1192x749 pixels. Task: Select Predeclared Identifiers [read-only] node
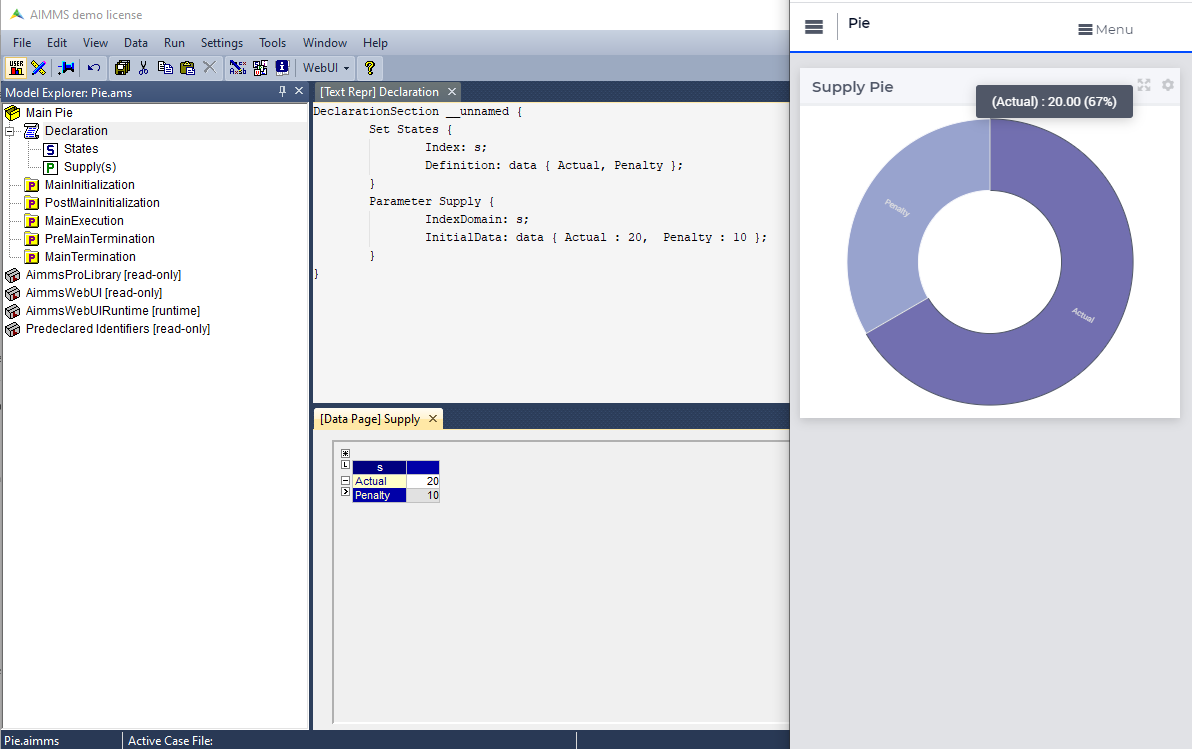pyautogui.click(x=118, y=328)
